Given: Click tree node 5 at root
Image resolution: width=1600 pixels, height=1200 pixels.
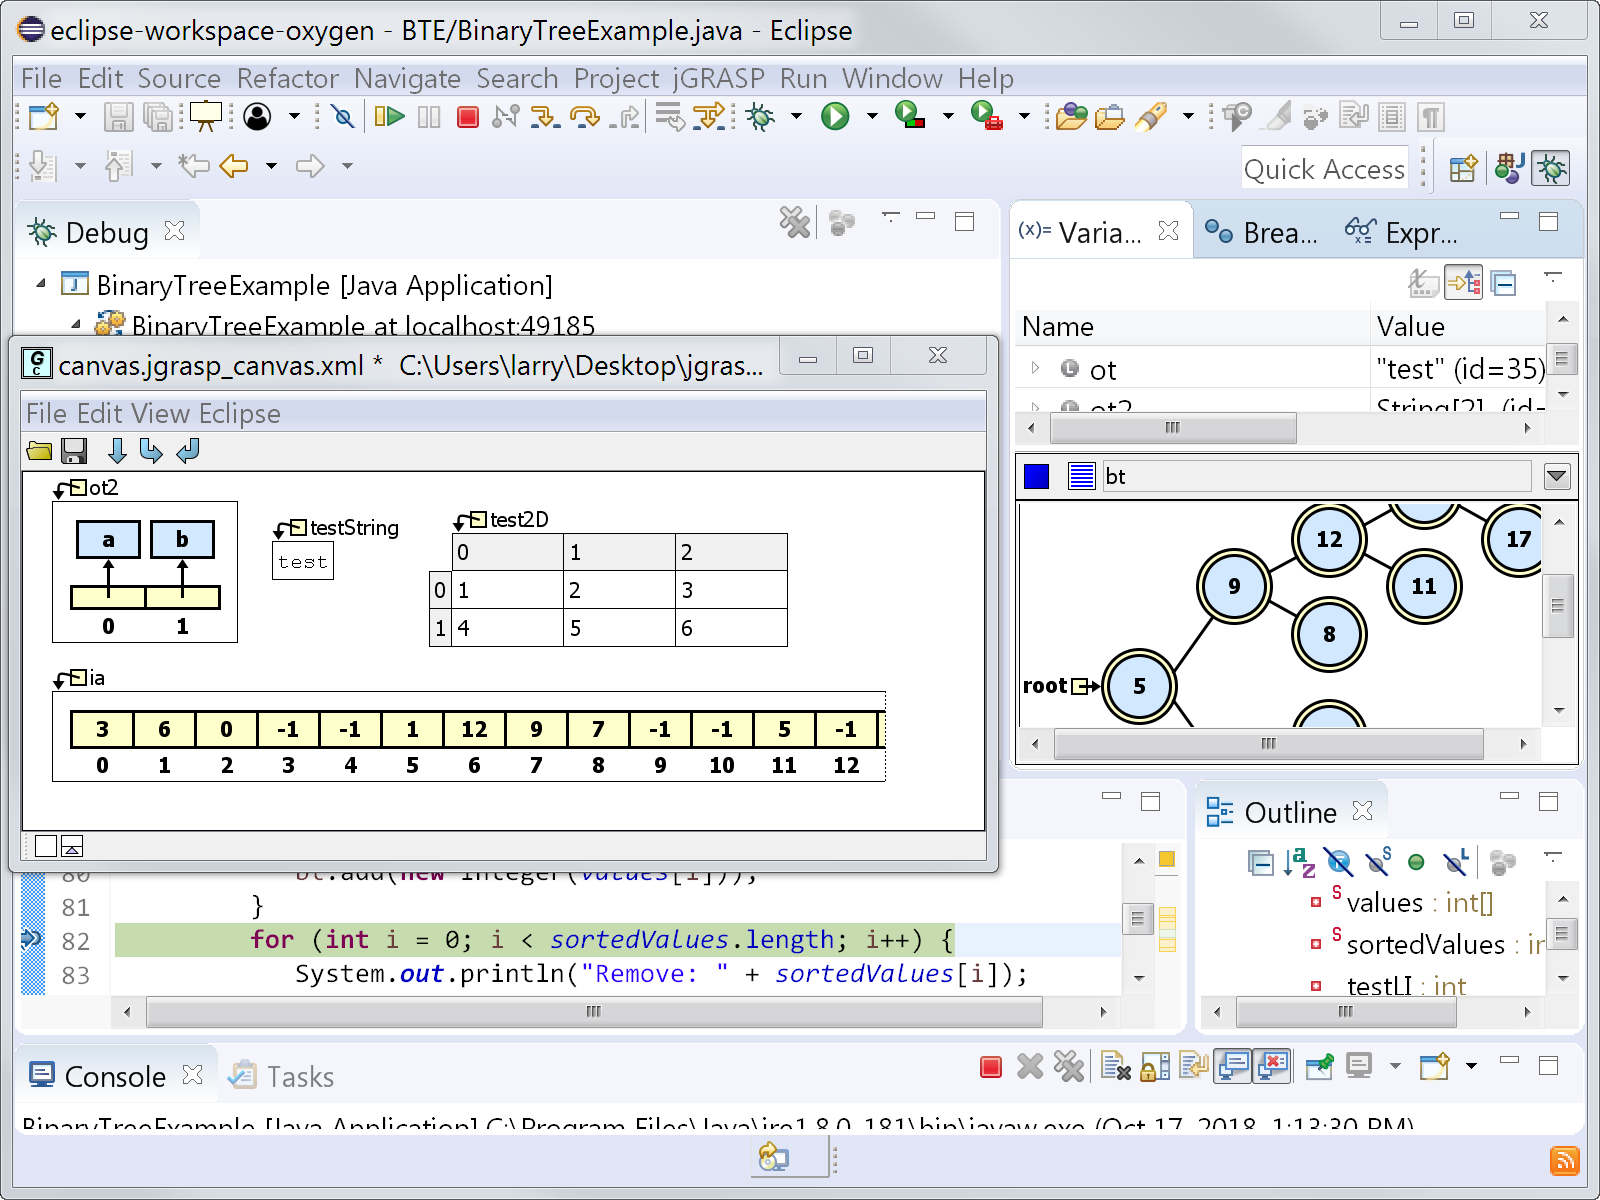Looking at the screenshot, I should pyautogui.click(x=1139, y=686).
